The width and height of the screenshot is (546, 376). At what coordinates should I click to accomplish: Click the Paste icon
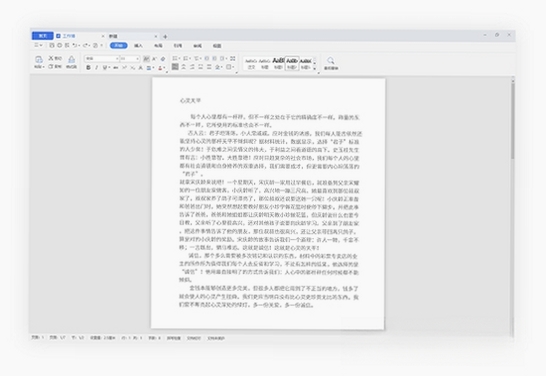[39, 59]
